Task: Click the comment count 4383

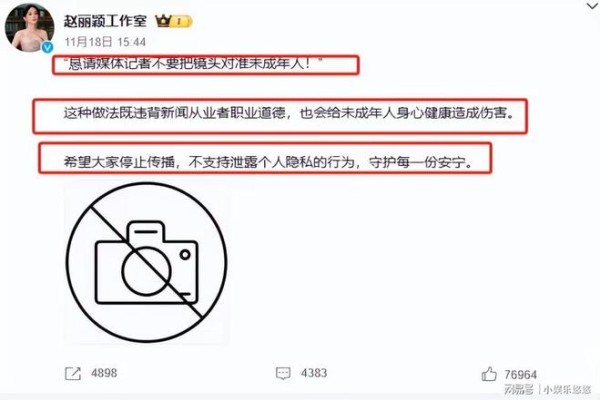Action: 314,373
